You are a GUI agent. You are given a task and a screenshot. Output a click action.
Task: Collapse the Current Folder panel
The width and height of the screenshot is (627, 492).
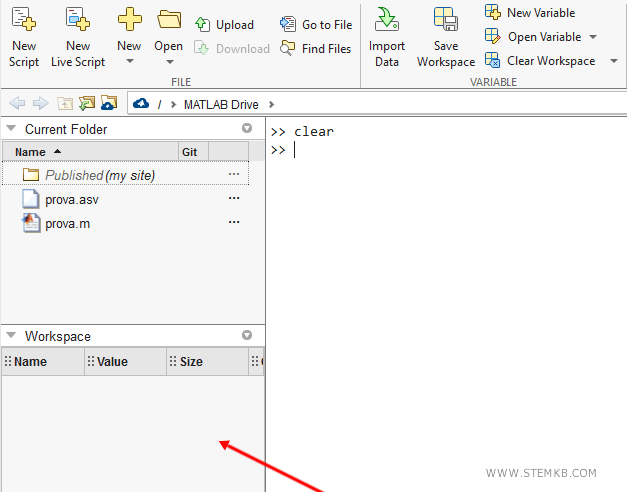[11, 129]
